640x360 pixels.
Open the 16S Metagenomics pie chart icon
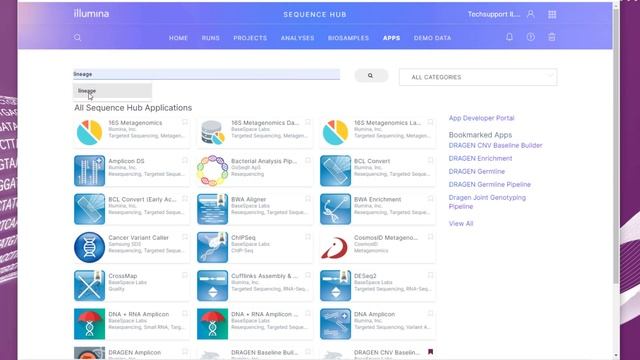(89, 132)
